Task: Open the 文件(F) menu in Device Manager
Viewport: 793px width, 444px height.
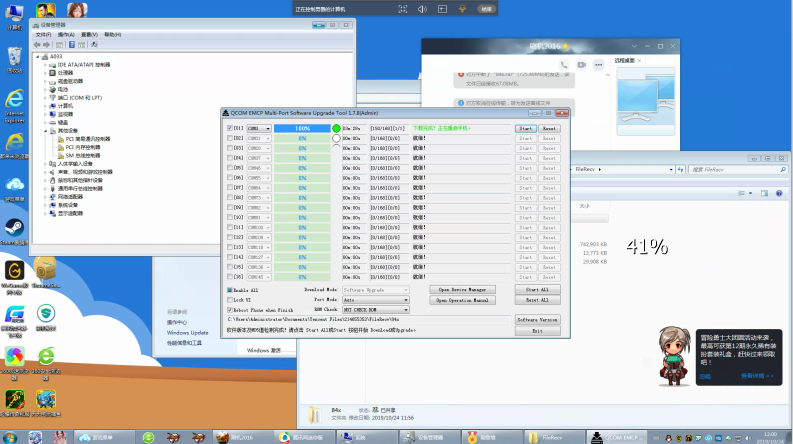Action: tap(43, 34)
